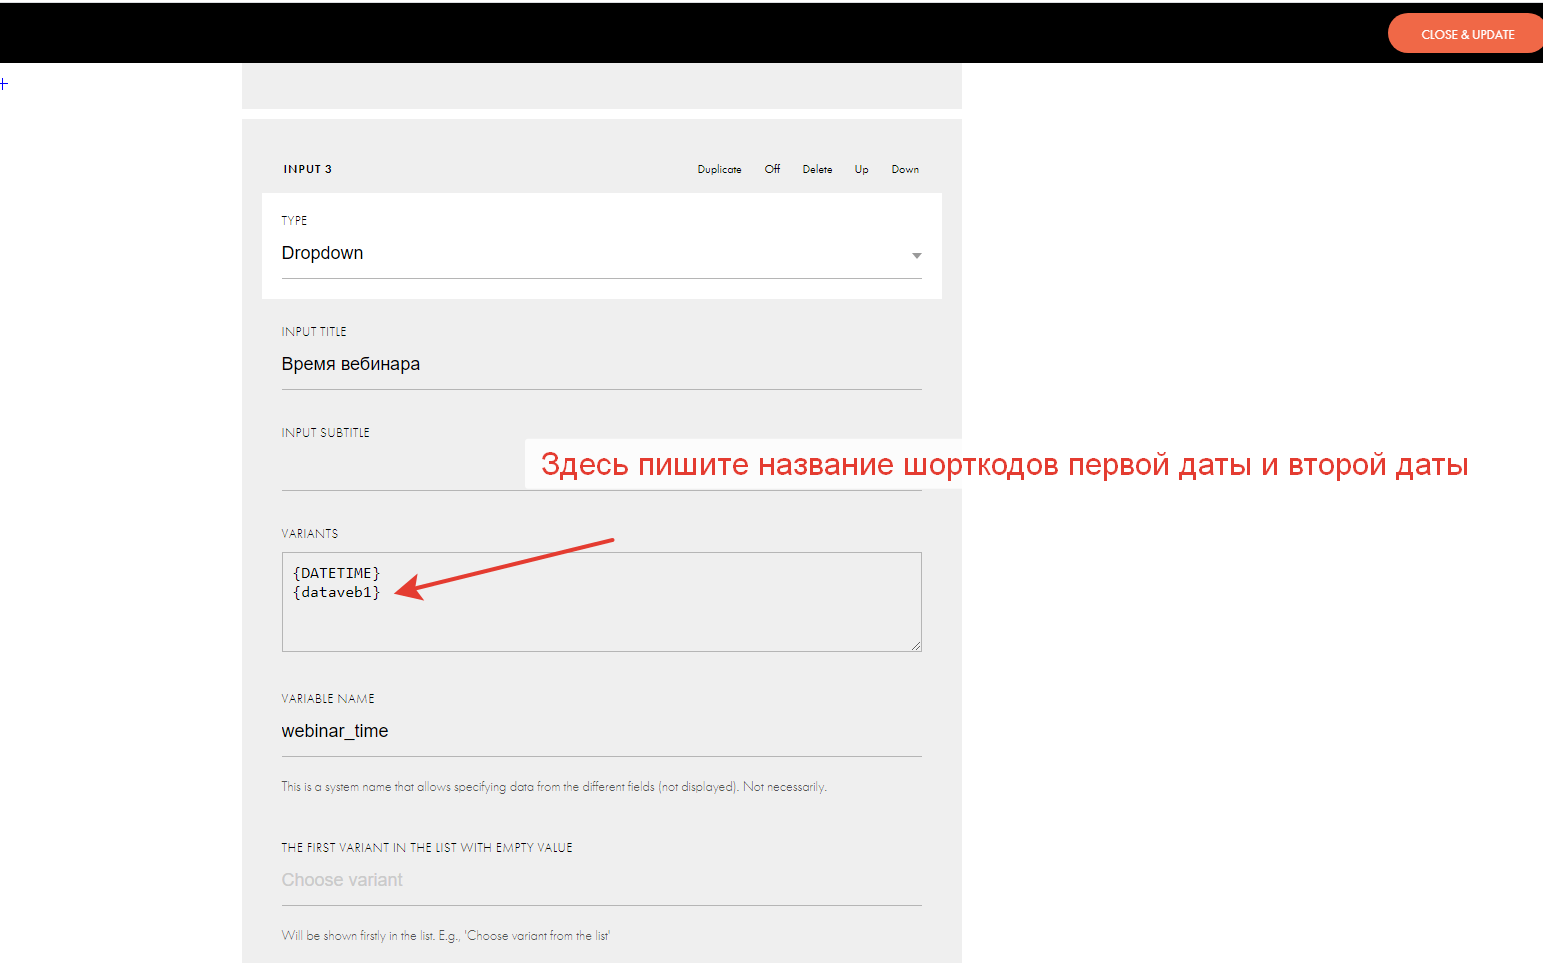The height and width of the screenshot is (963, 1543).
Task: Delete the Input 3 block
Action: (x=817, y=169)
